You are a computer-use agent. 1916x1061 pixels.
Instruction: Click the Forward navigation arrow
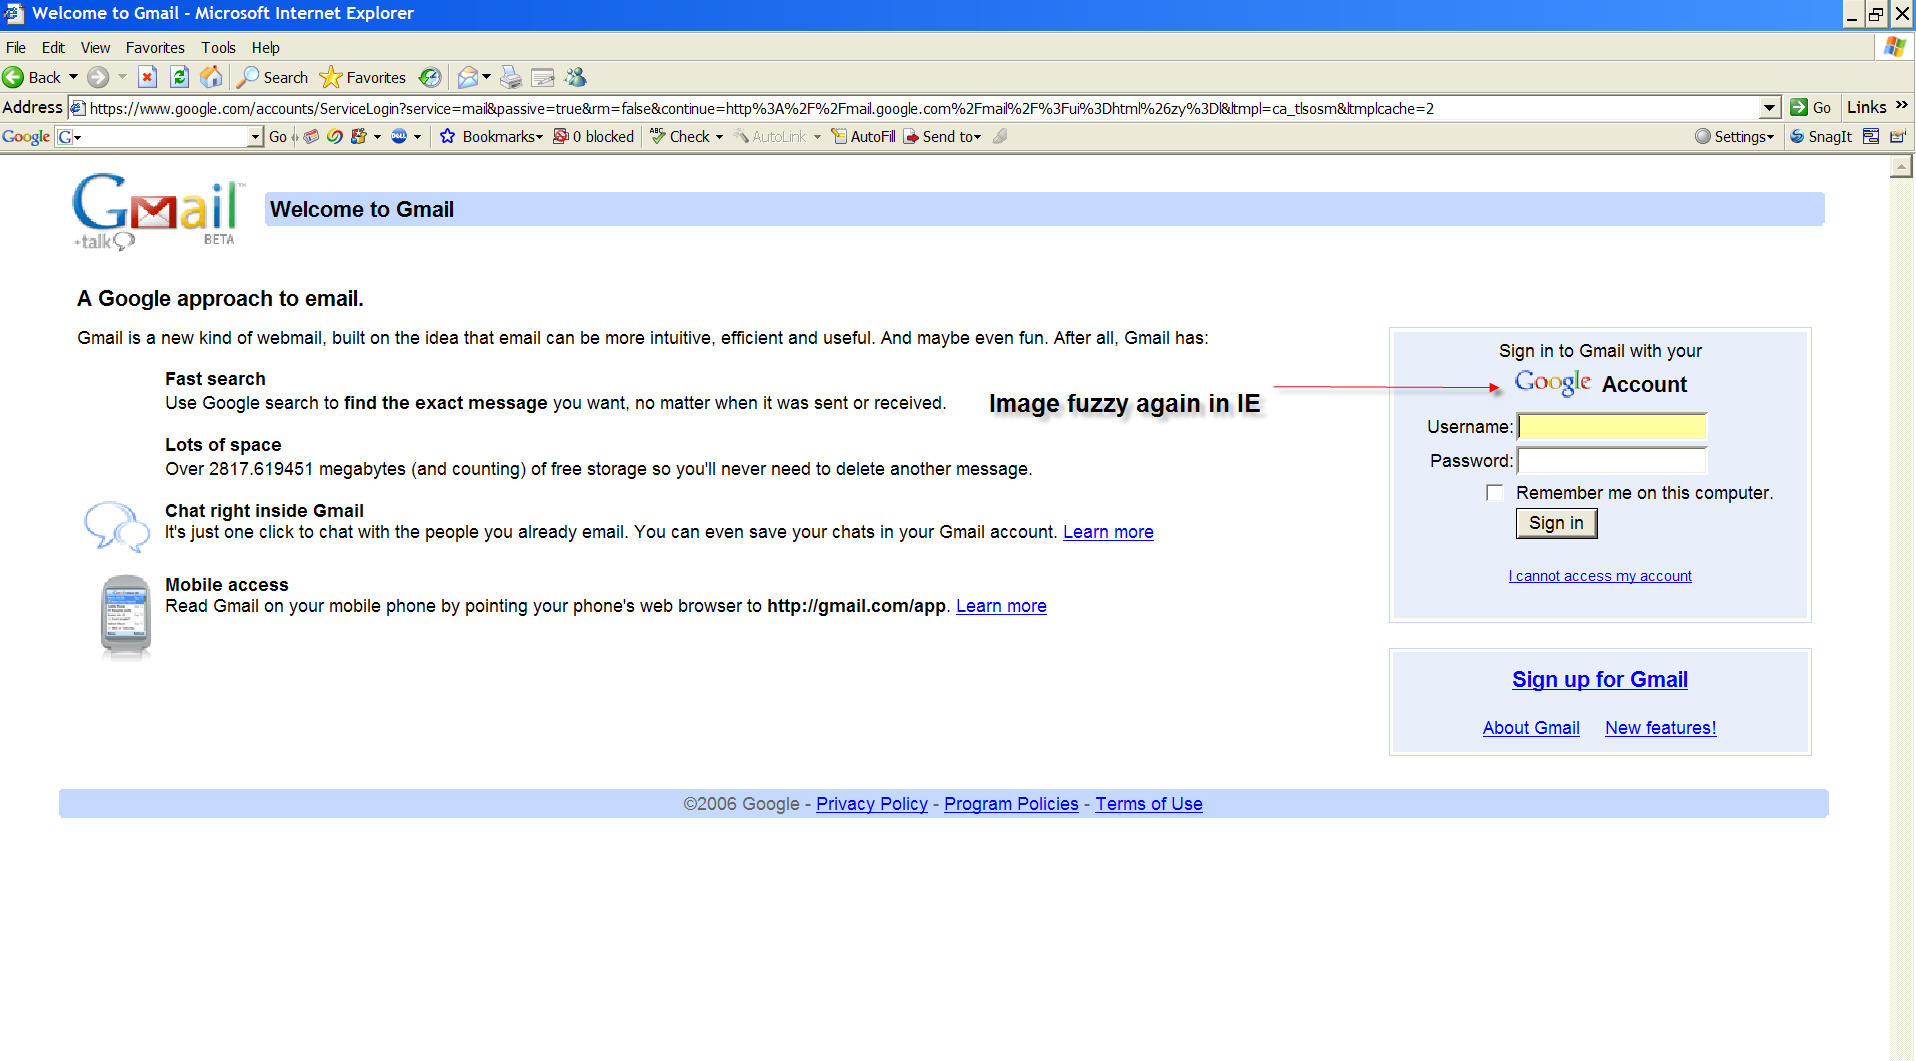click(x=98, y=77)
